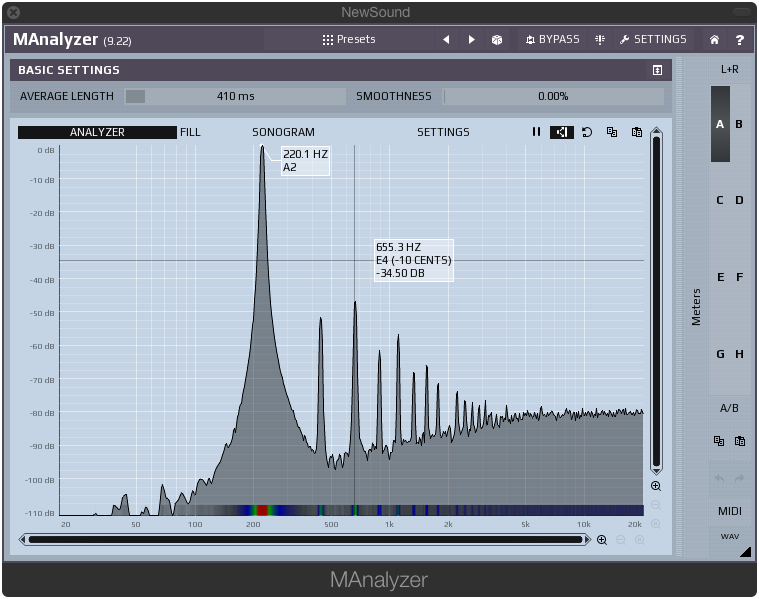This screenshot has height=599, width=759.
Task: Click the dimmed redo arrow
Action: (x=740, y=478)
